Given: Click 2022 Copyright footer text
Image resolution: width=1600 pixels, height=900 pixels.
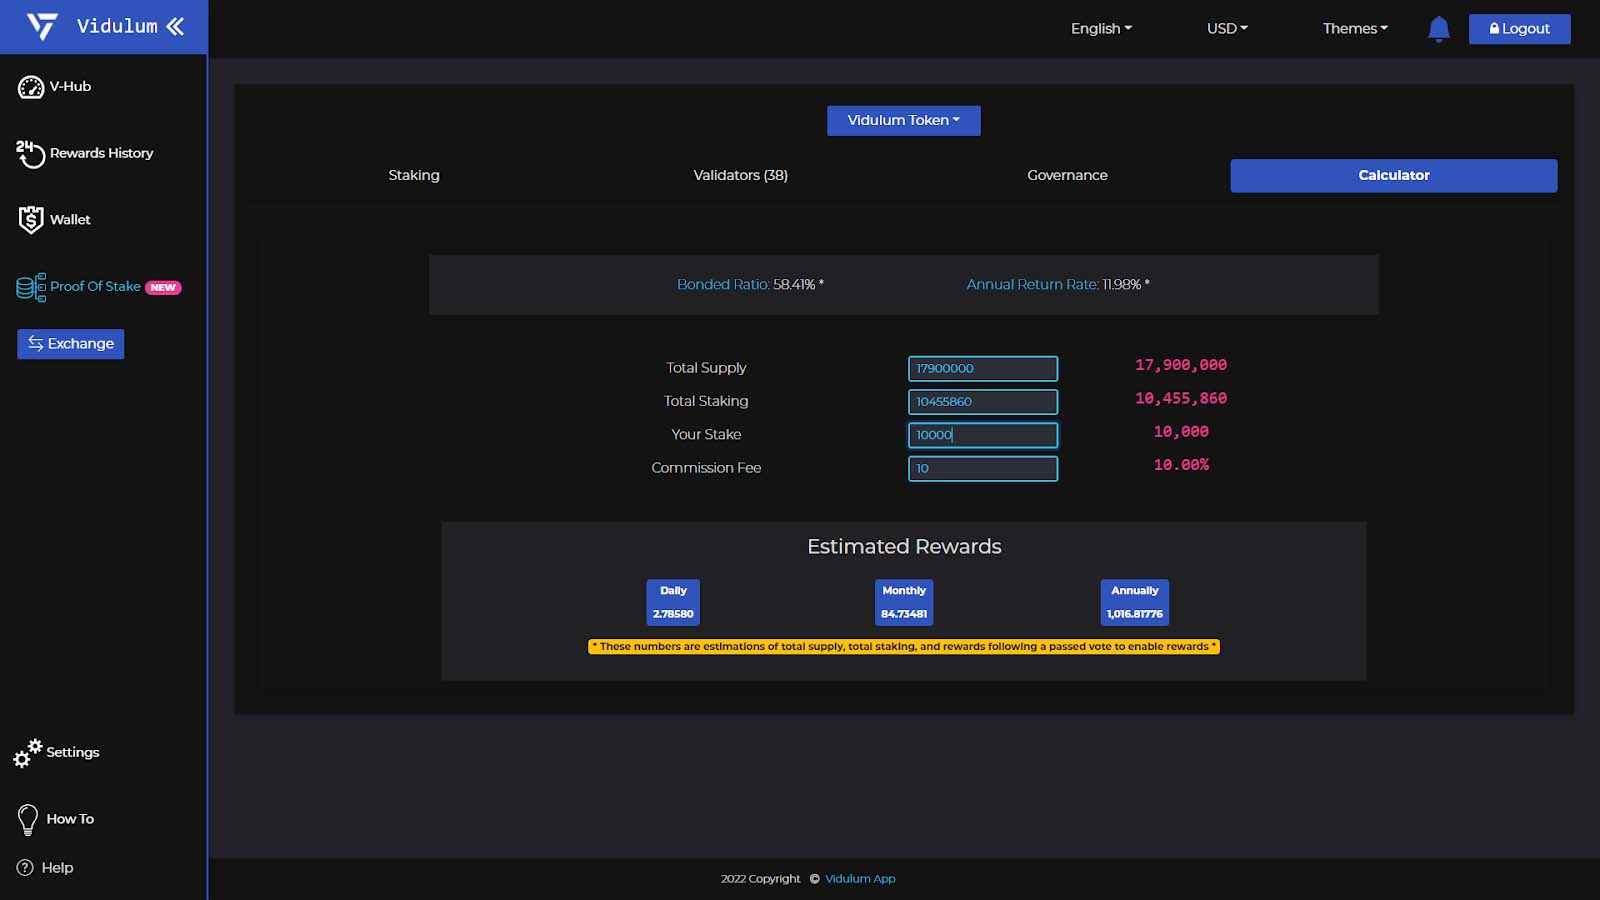Looking at the screenshot, I should (x=760, y=879).
